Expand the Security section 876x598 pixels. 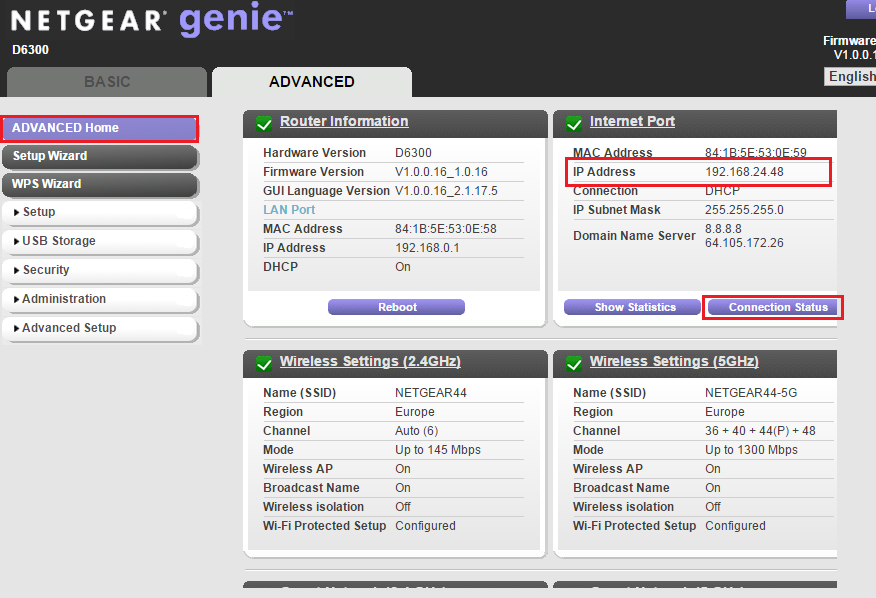pyautogui.click(x=100, y=270)
